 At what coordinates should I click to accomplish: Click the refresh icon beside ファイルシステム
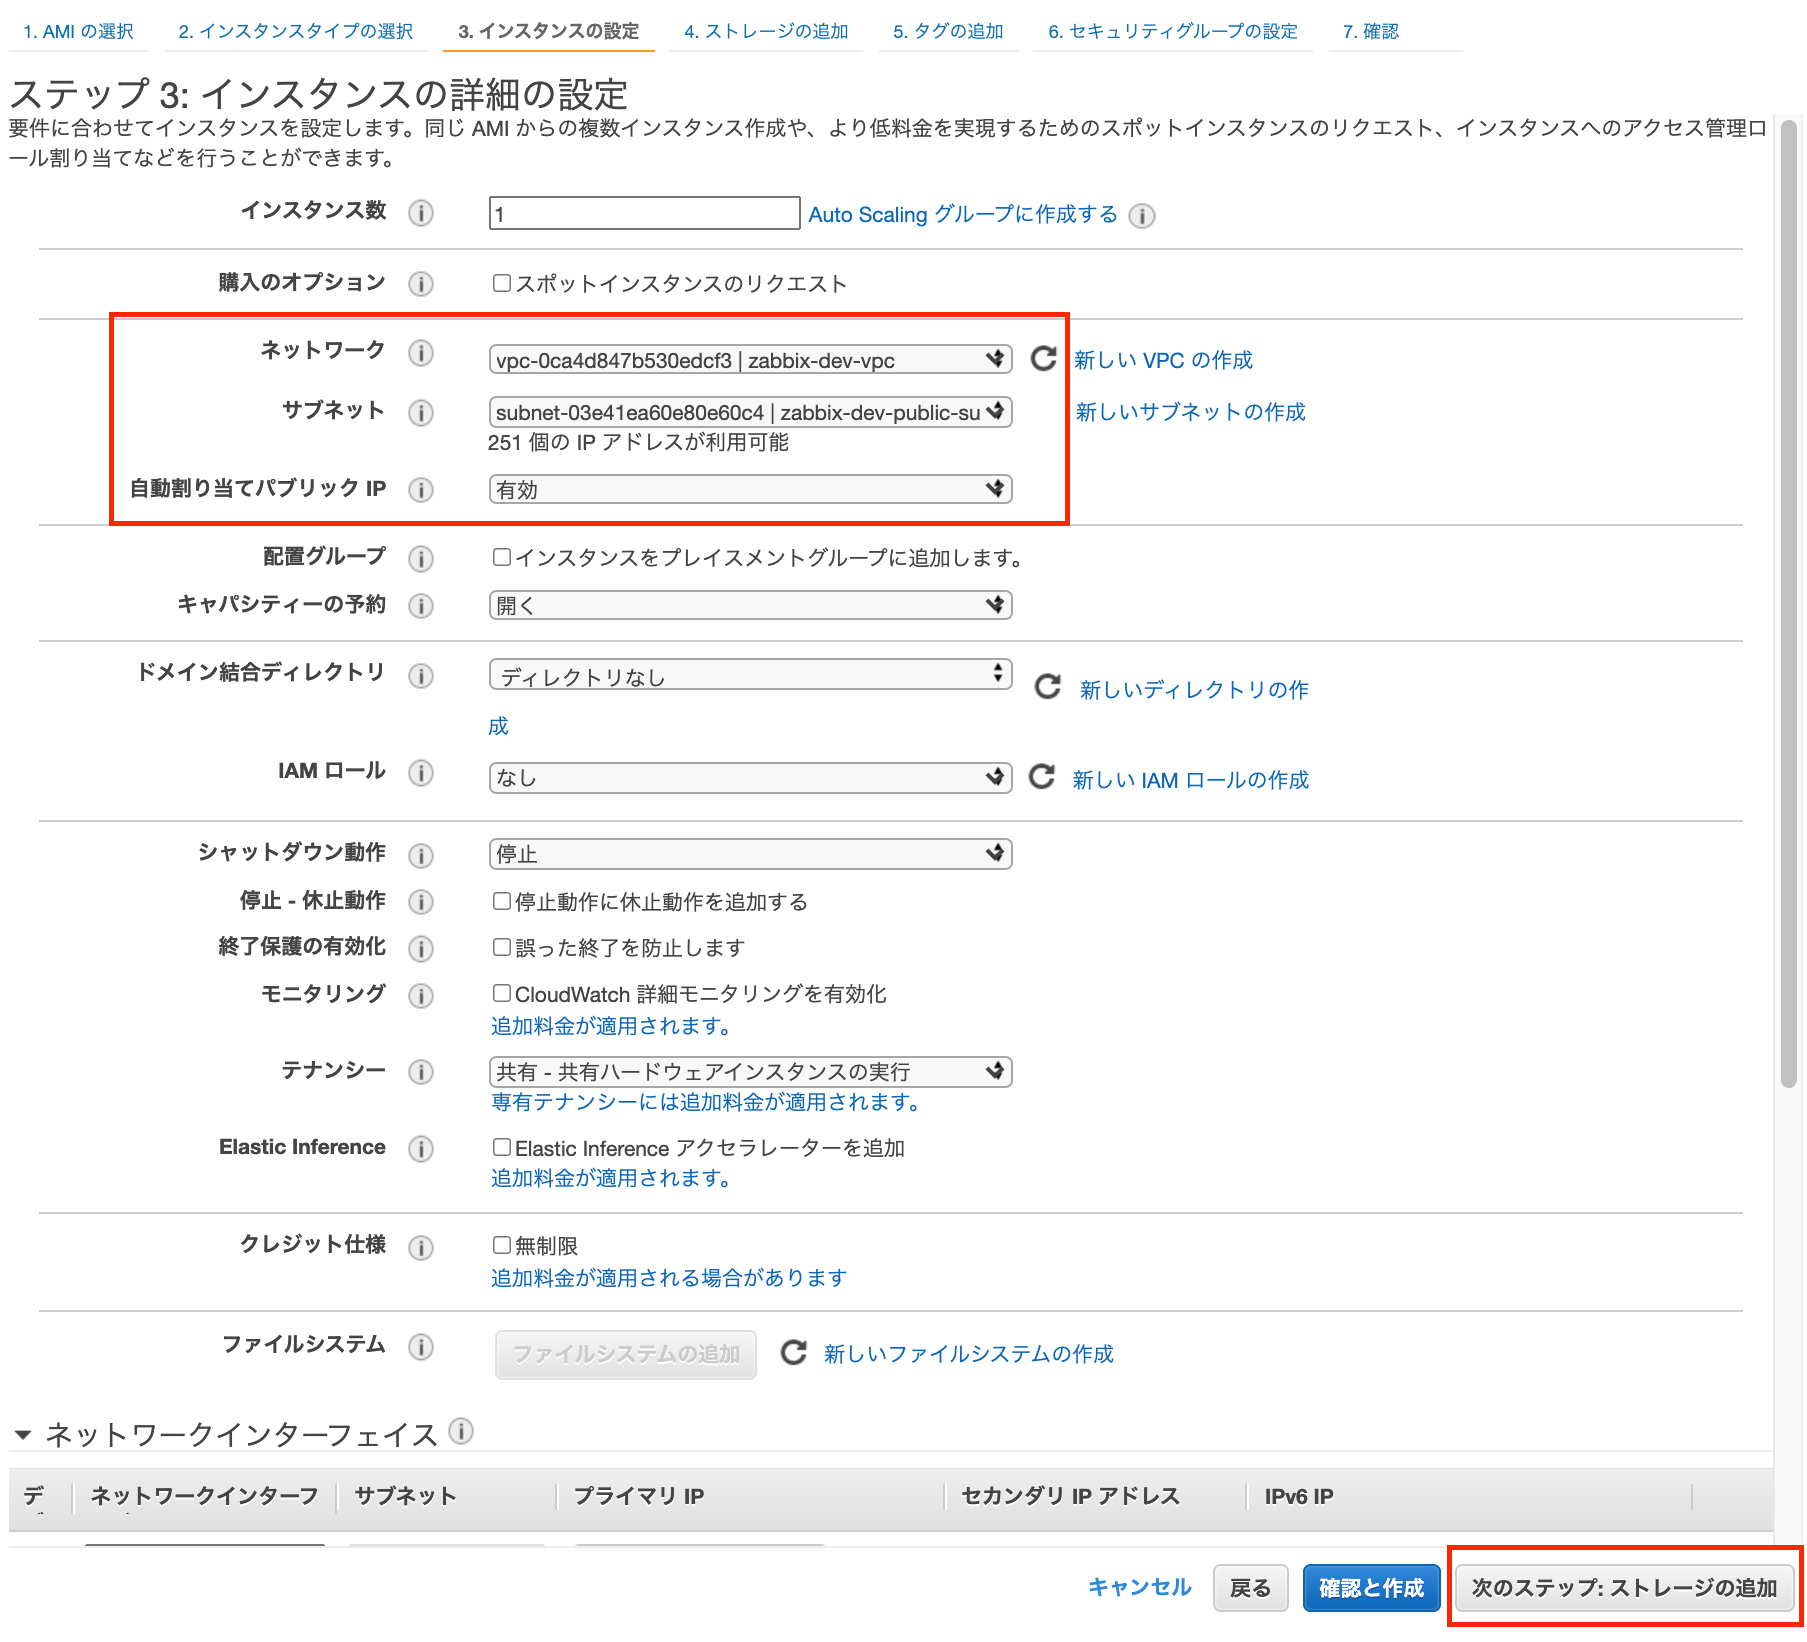coord(792,1354)
